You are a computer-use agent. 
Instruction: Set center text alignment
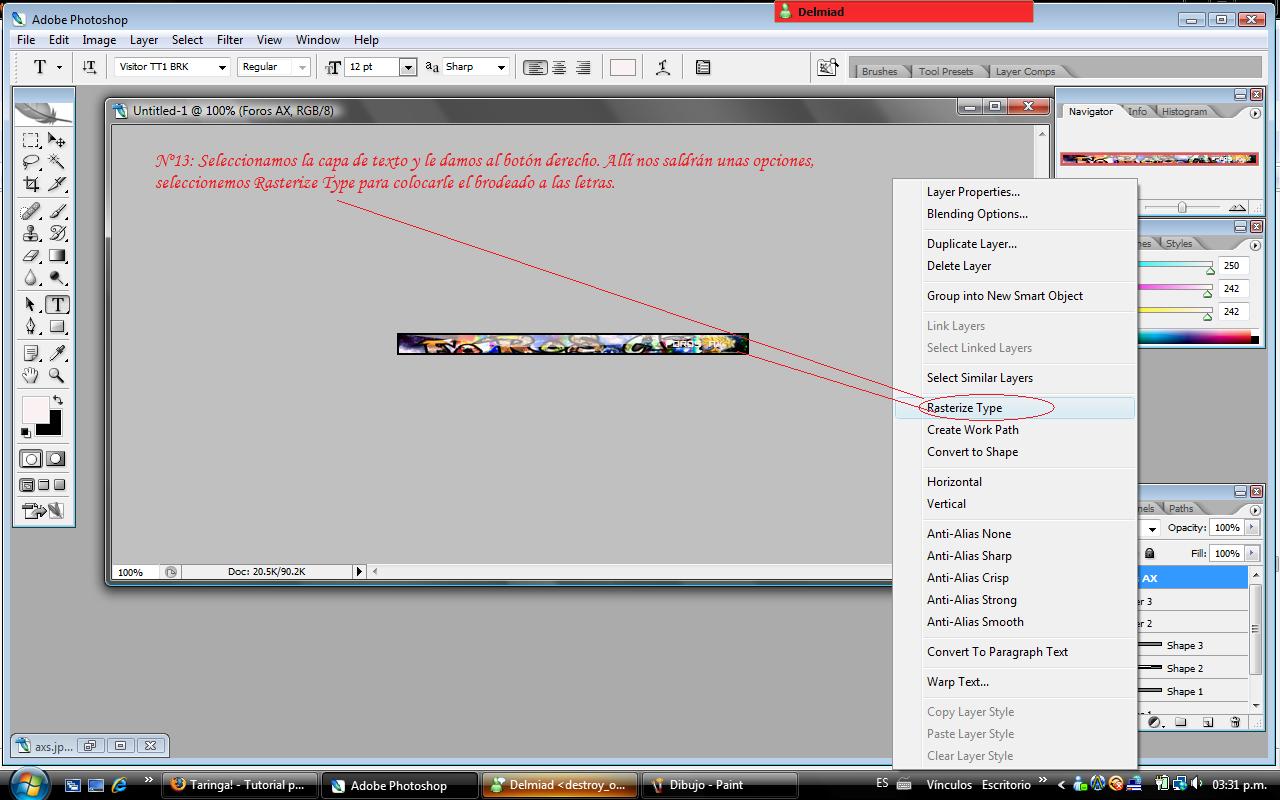point(559,67)
